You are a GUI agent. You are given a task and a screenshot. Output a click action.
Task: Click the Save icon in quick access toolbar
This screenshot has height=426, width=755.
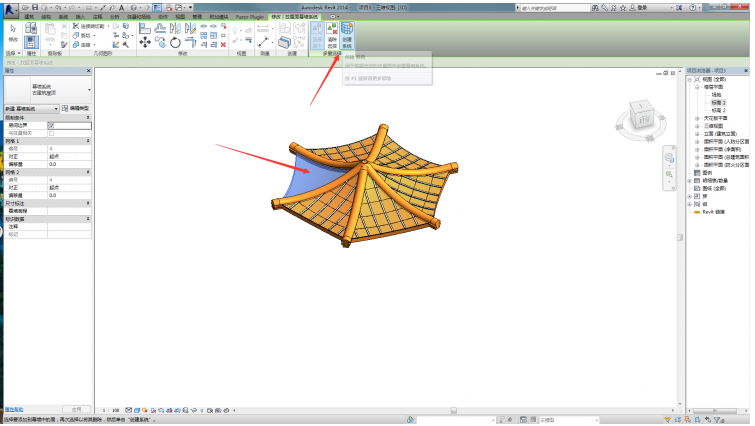[x=35, y=8]
